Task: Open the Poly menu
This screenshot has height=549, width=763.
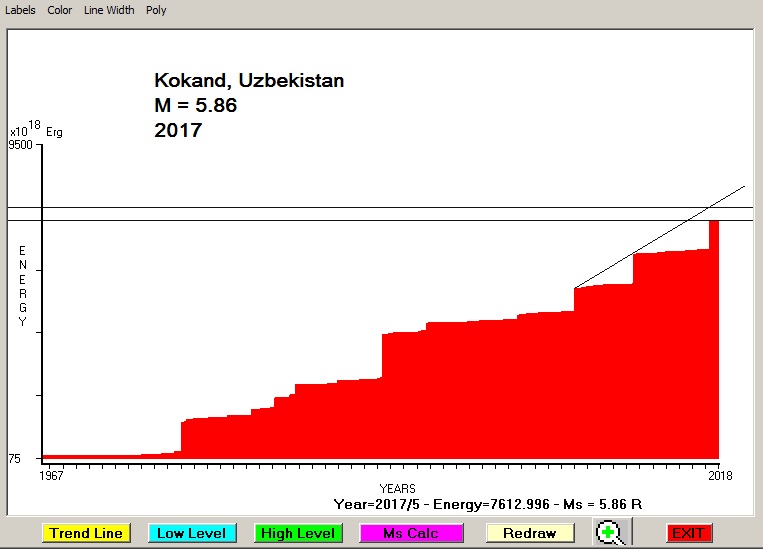Action: tap(156, 10)
